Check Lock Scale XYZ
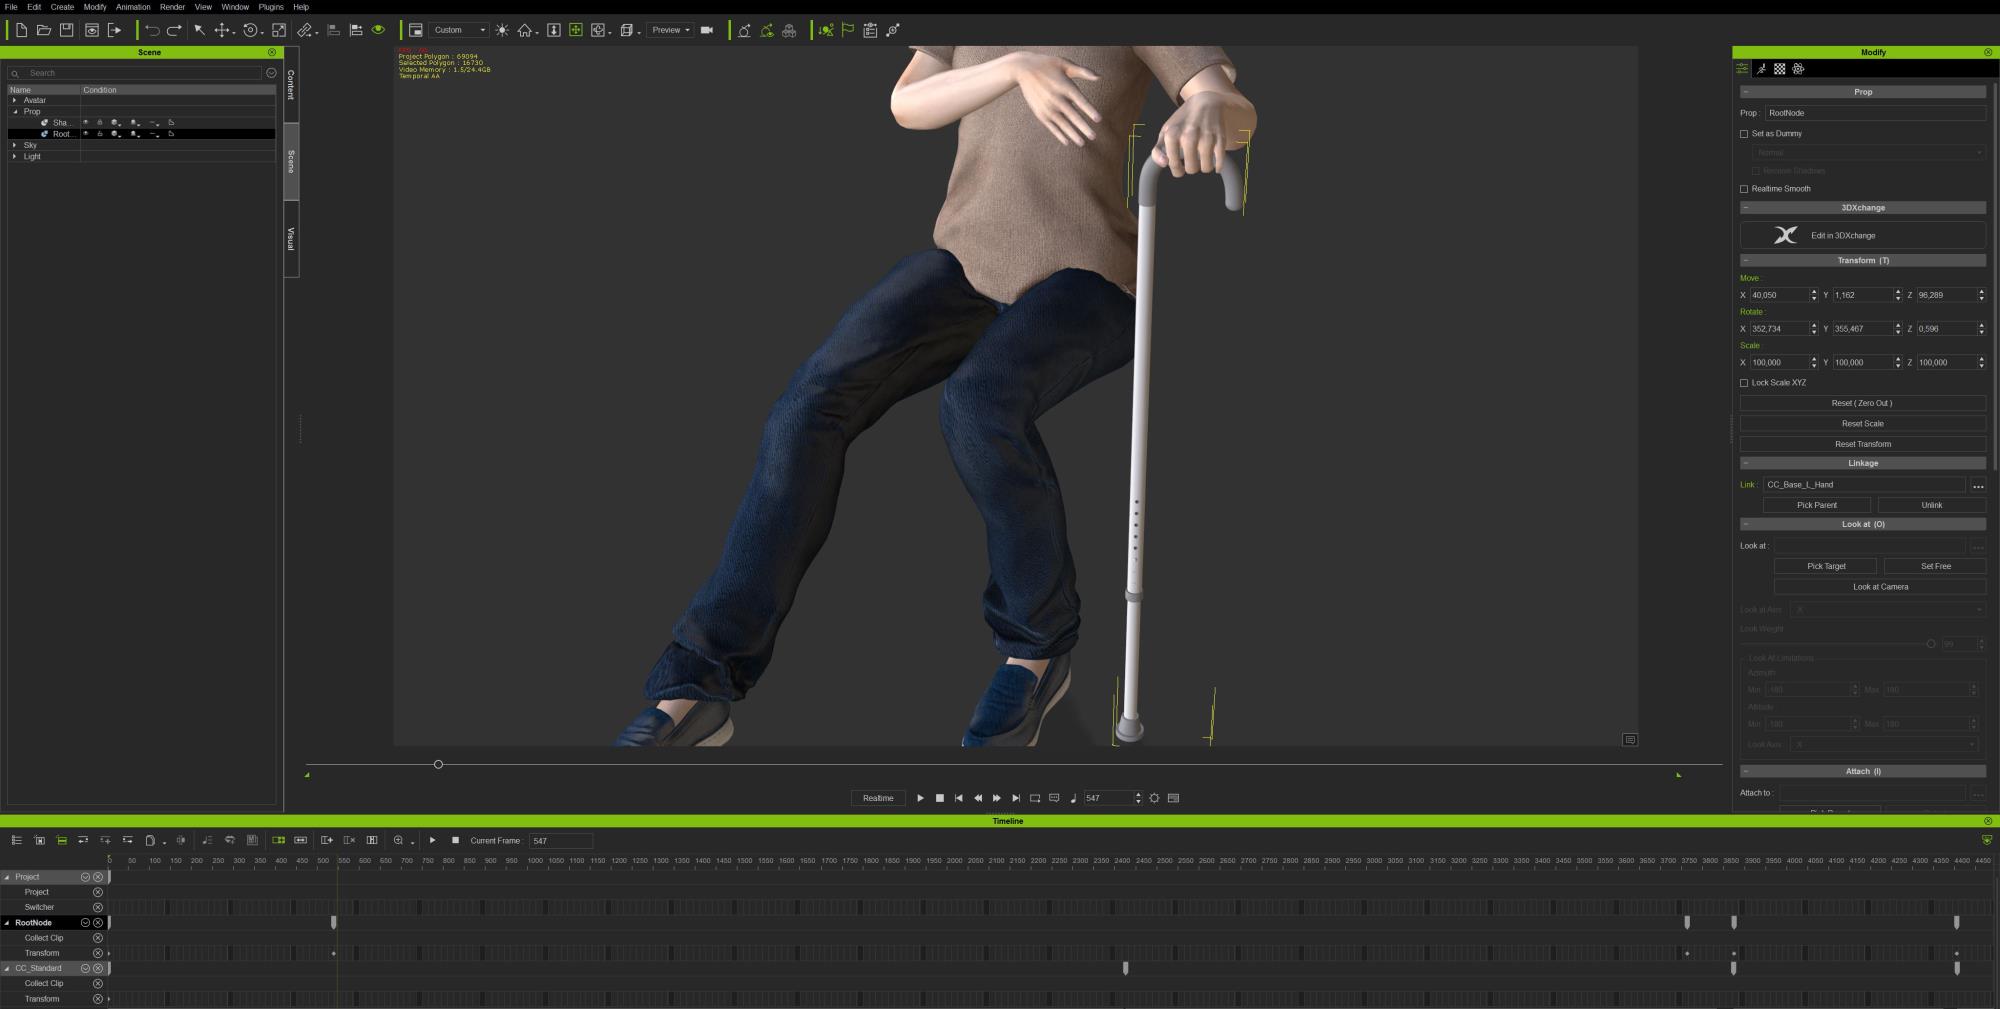Image resolution: width=2000 pixels, height=1009 pixels. (1744, 383)
